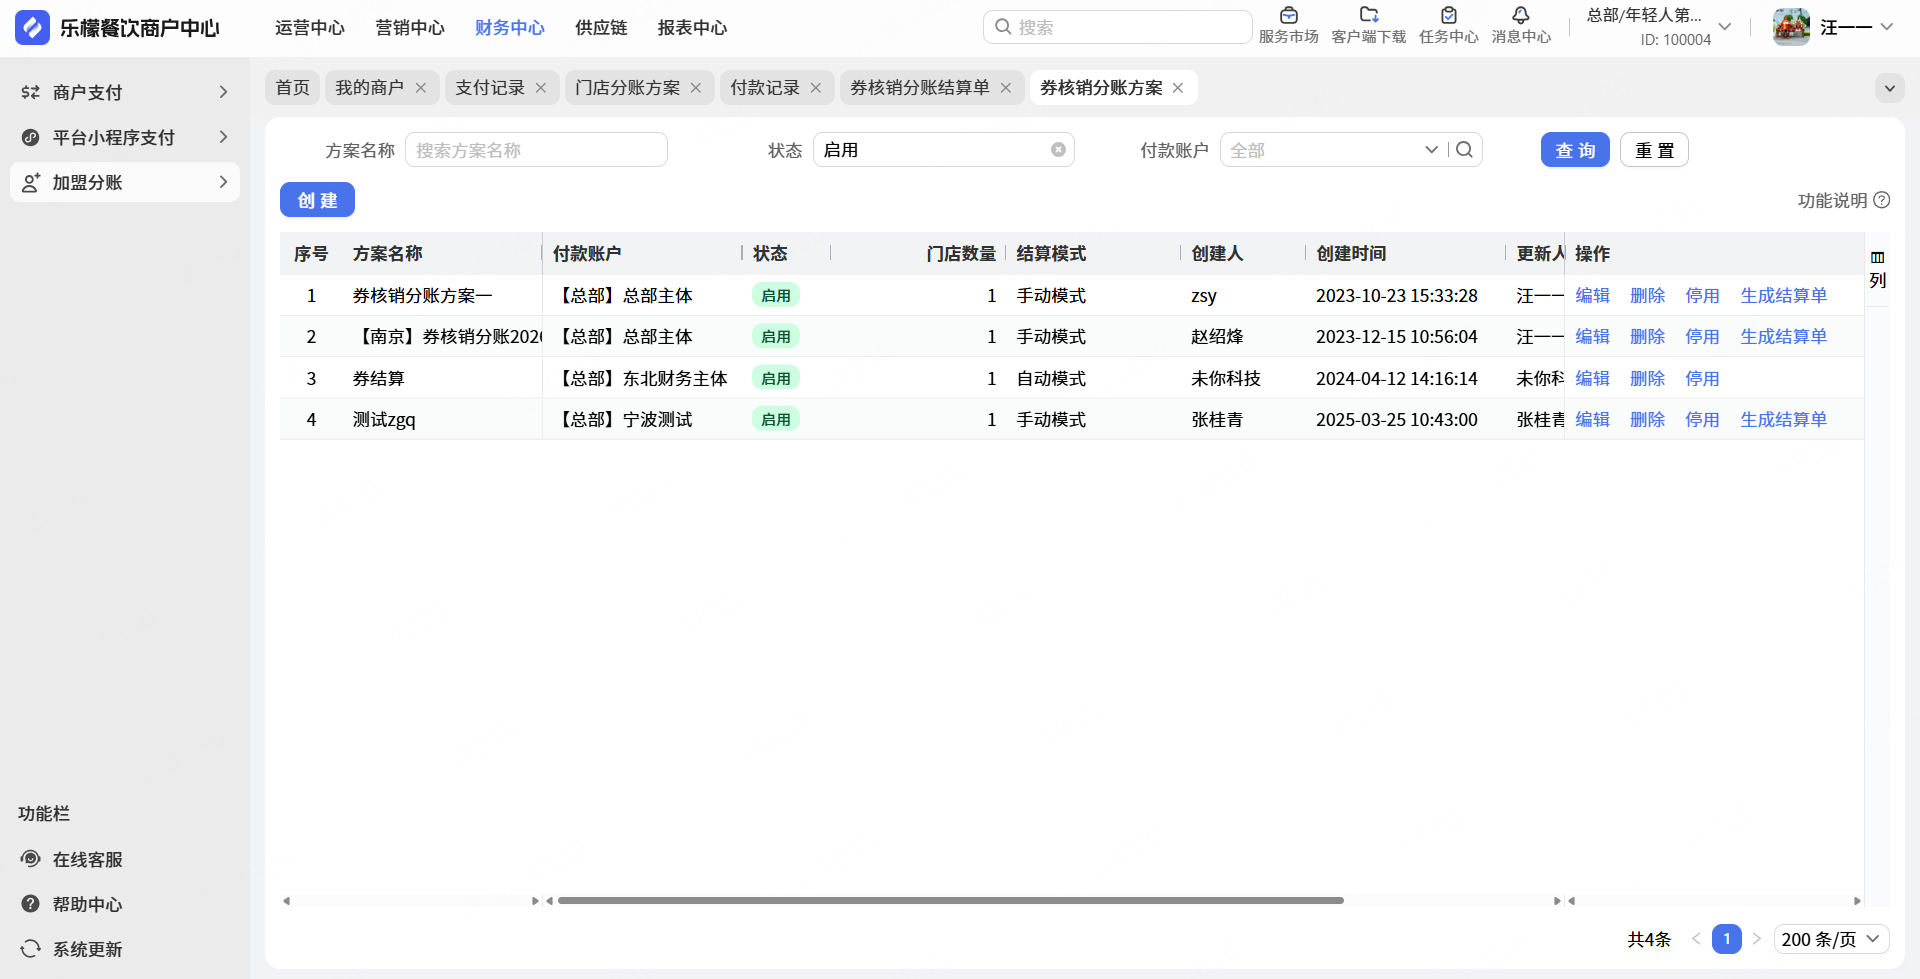Go to previous page arrow

[x=1696, y=939]
